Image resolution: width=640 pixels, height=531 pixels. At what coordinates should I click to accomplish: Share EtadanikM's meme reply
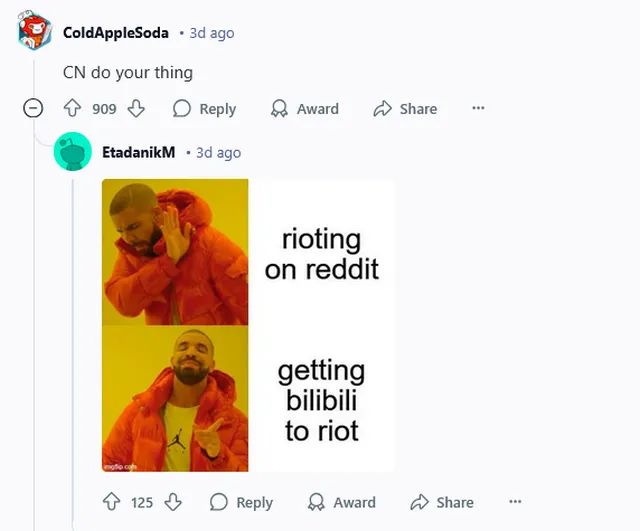[442, 502]
